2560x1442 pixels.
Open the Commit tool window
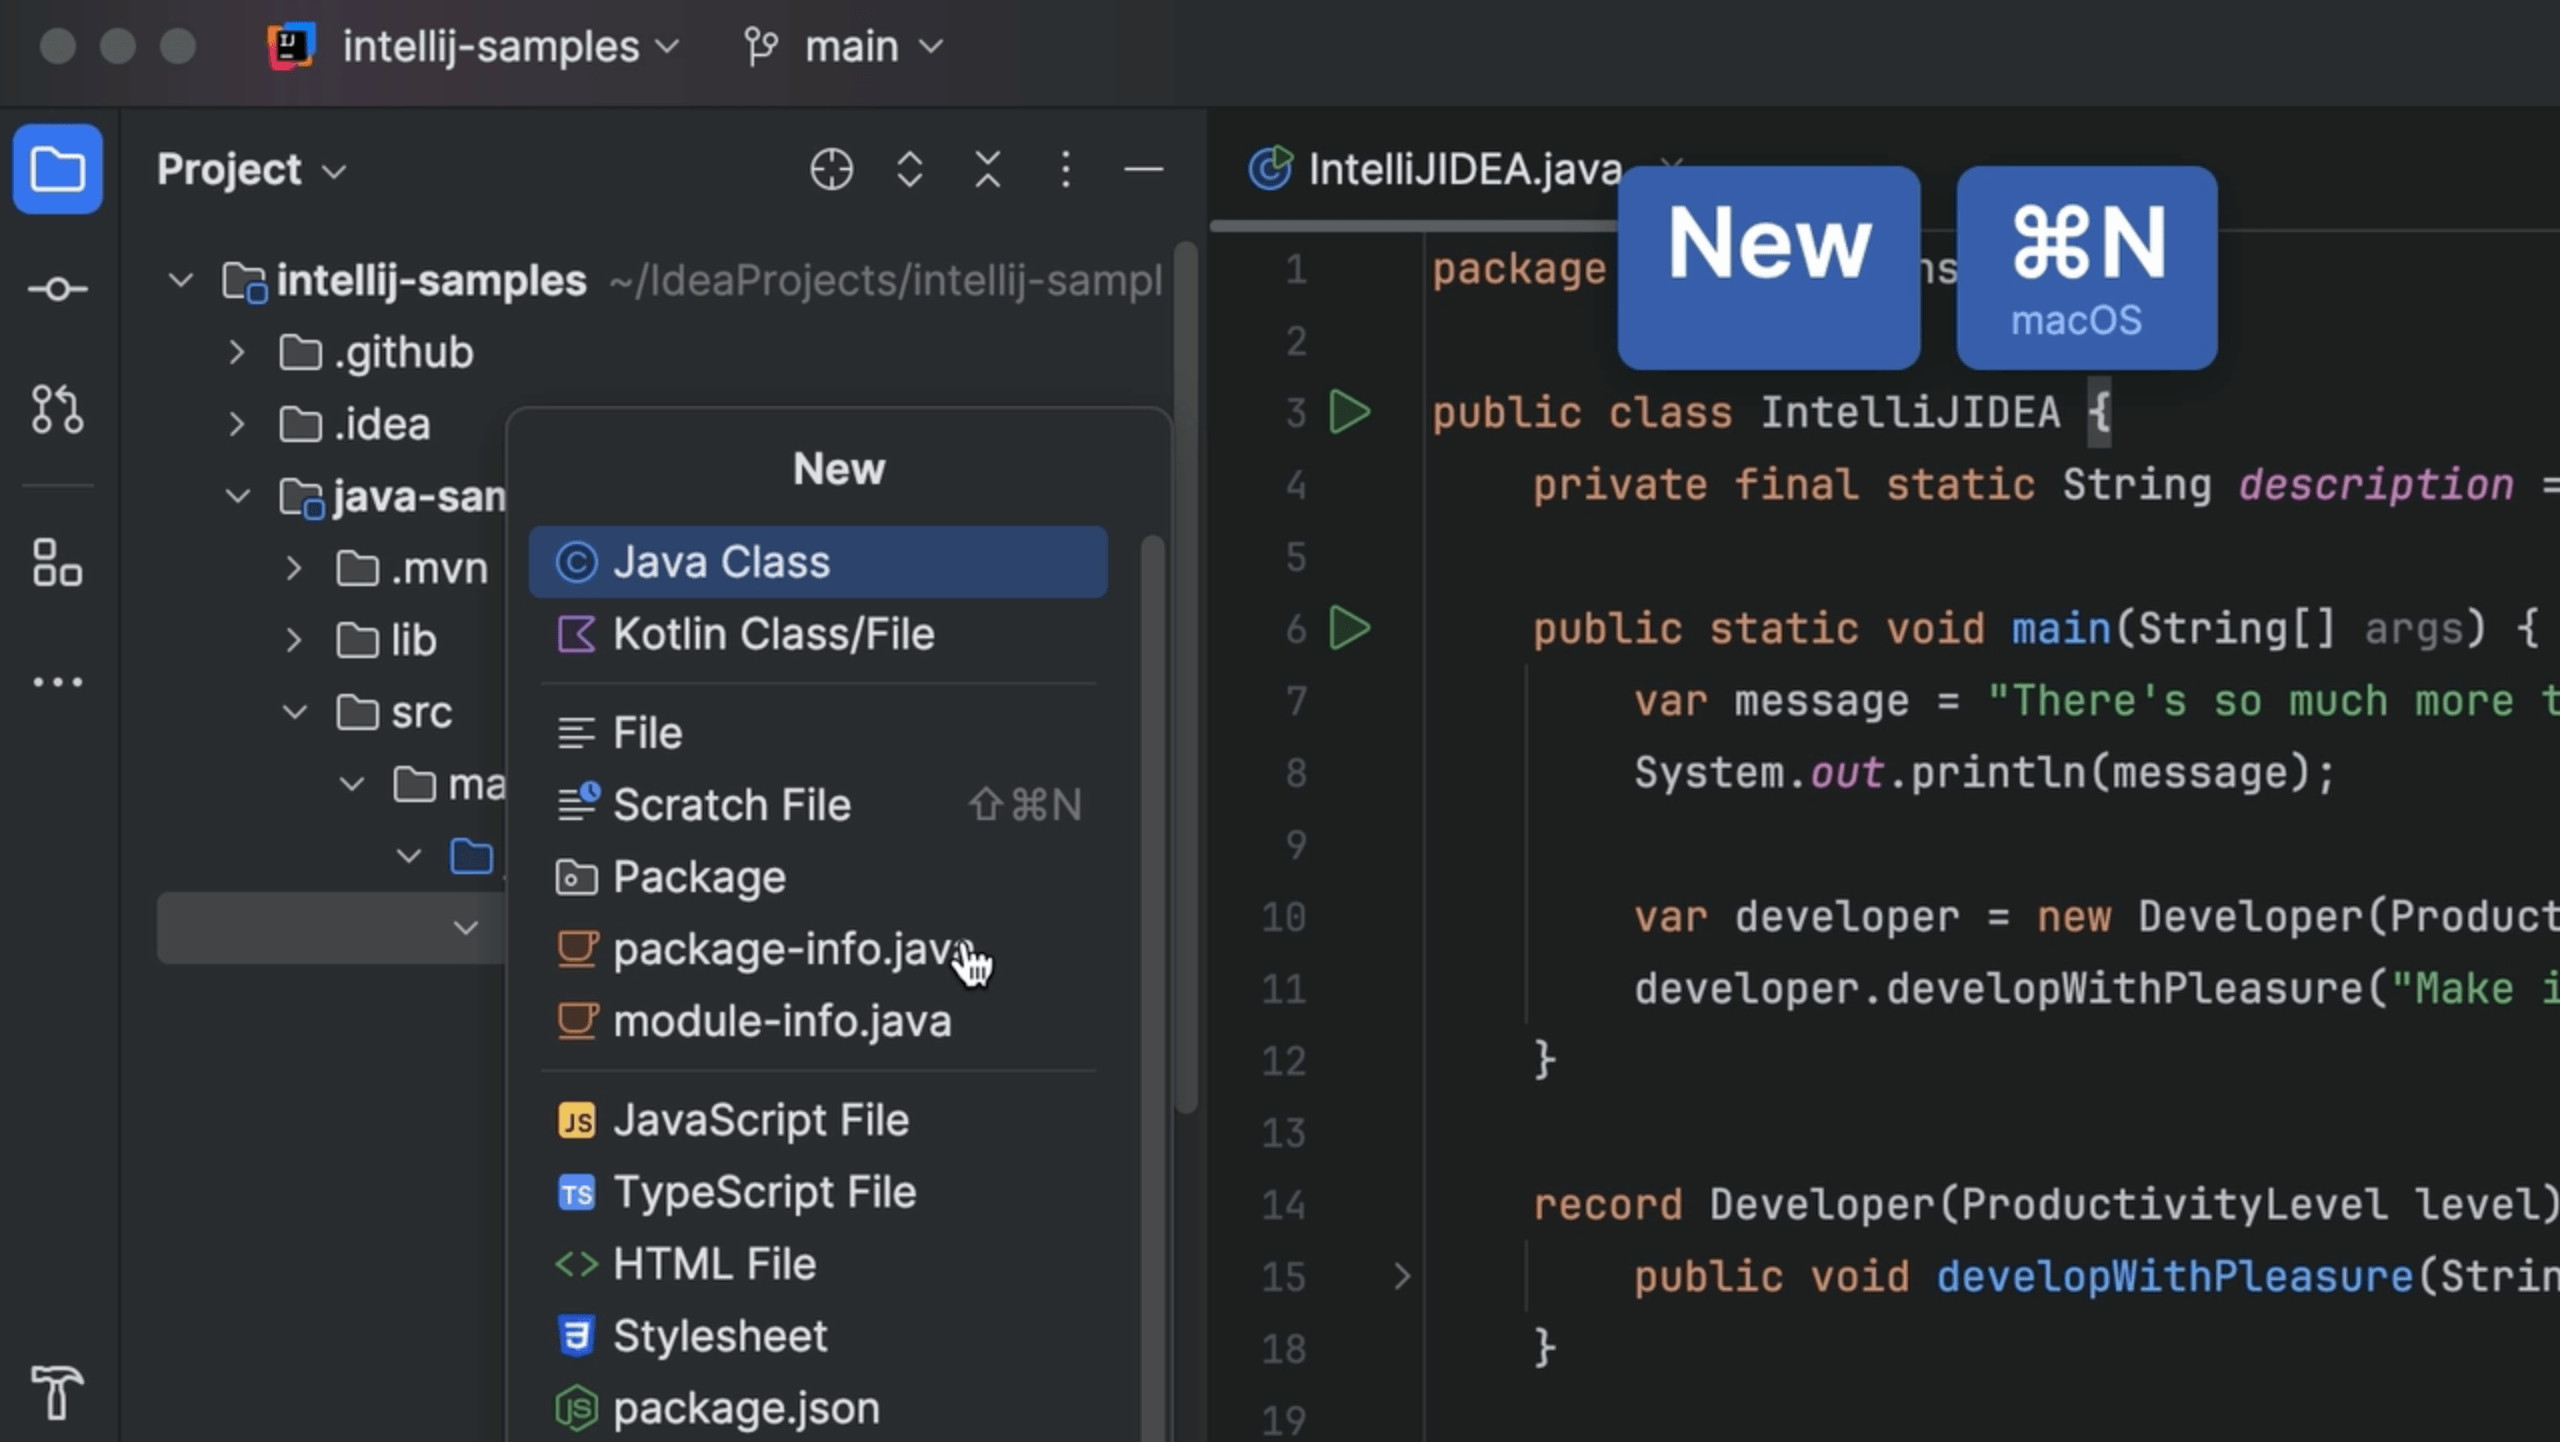[57, 290]
